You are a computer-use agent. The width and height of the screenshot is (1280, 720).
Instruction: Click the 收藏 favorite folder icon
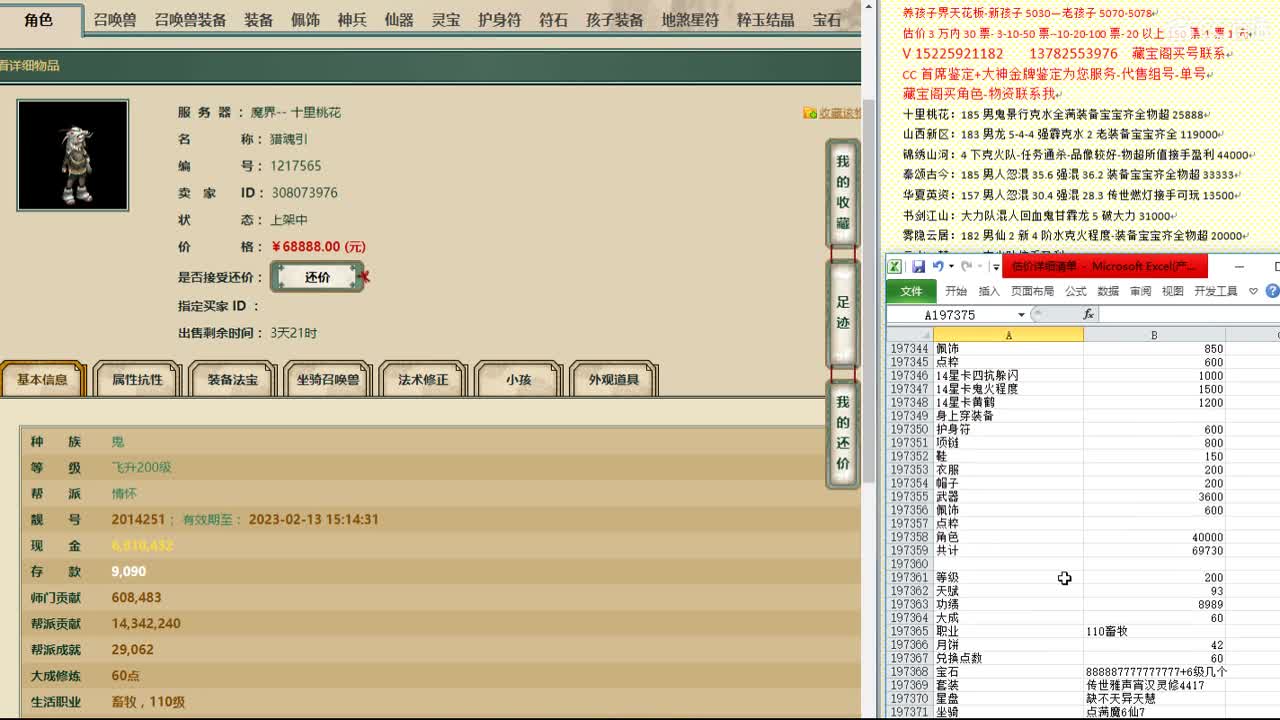click(x=810, y=113)
